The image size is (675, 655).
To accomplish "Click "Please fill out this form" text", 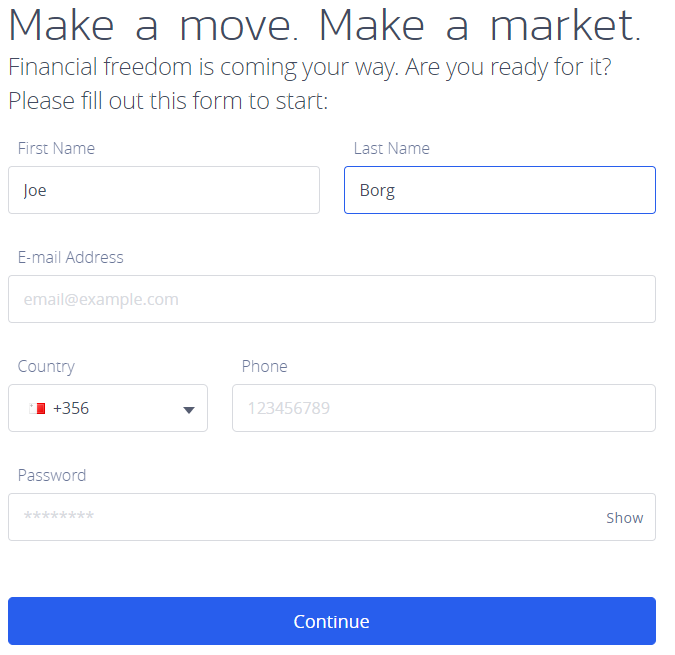I will pos(168,101).
